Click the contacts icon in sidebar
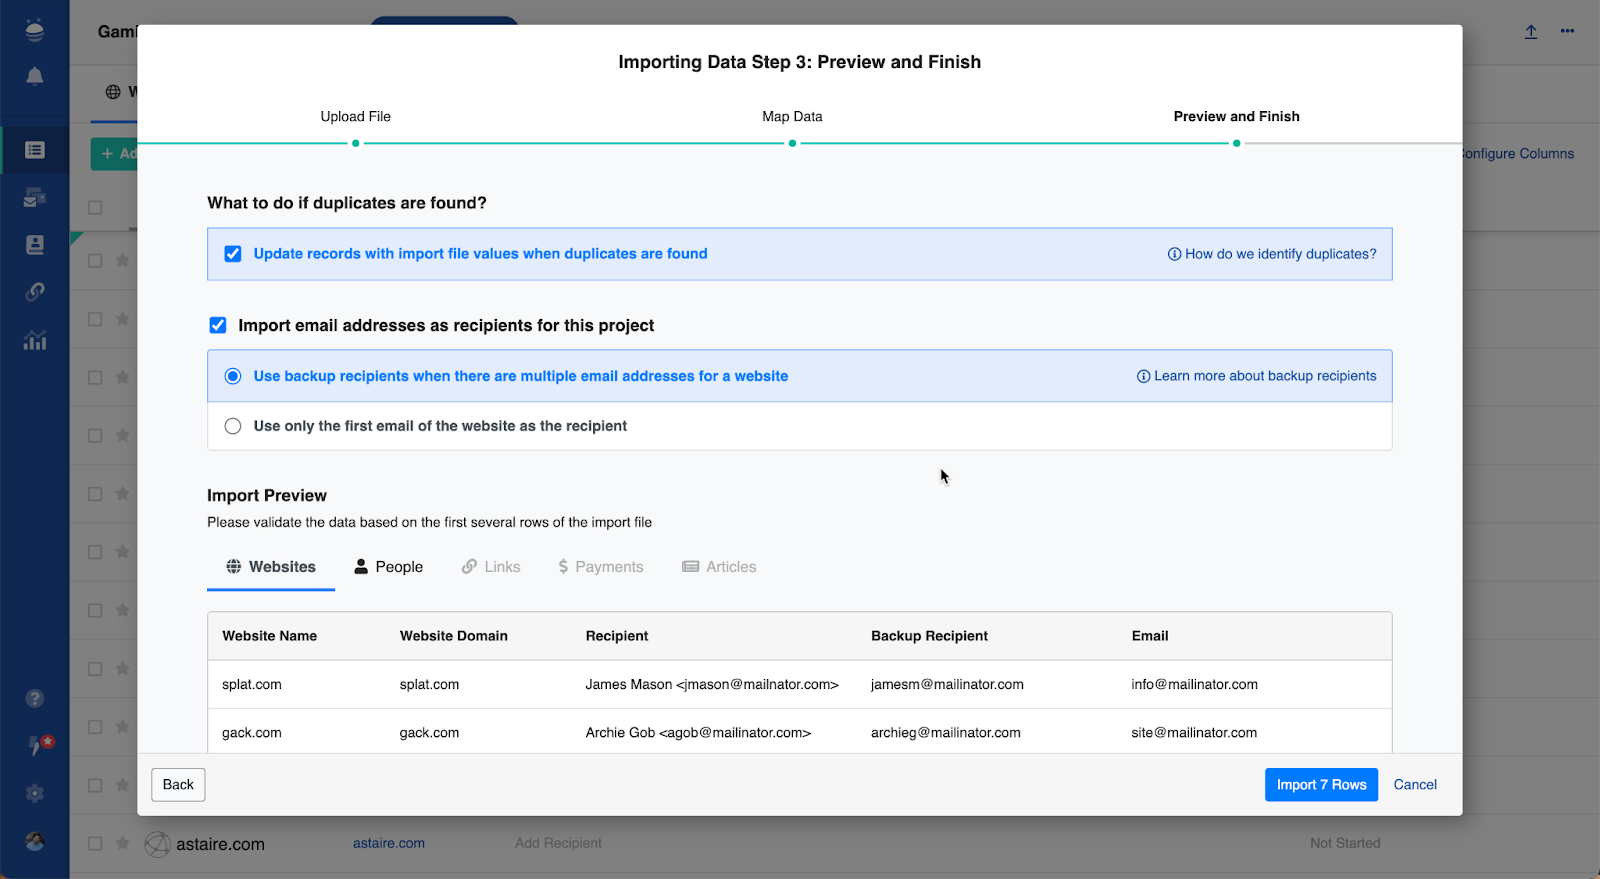Screen dimensions: 1600x879 point(34,245)
